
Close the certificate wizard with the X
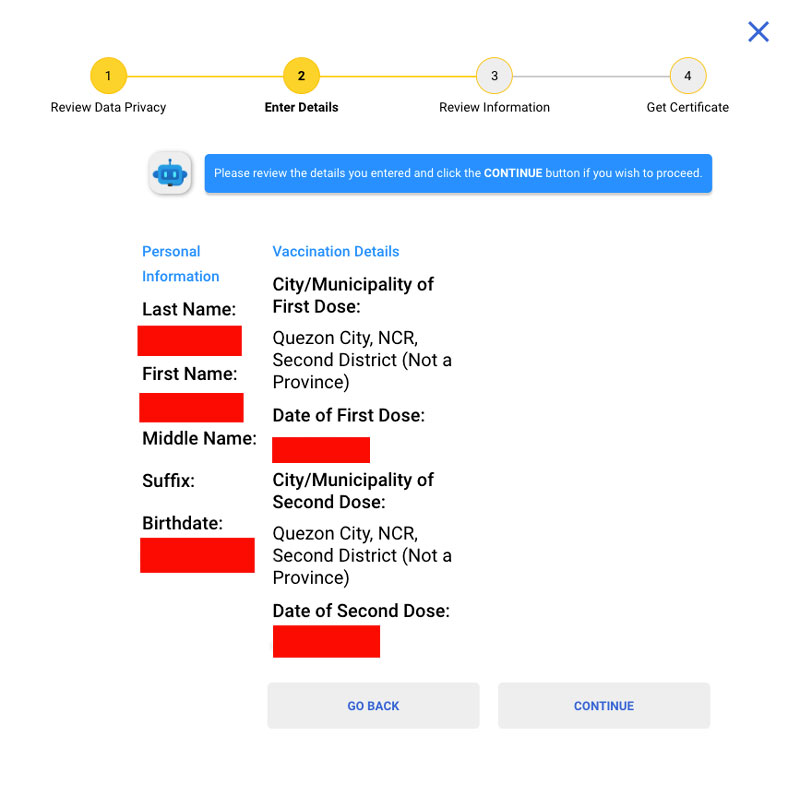(x=758, y=31)
